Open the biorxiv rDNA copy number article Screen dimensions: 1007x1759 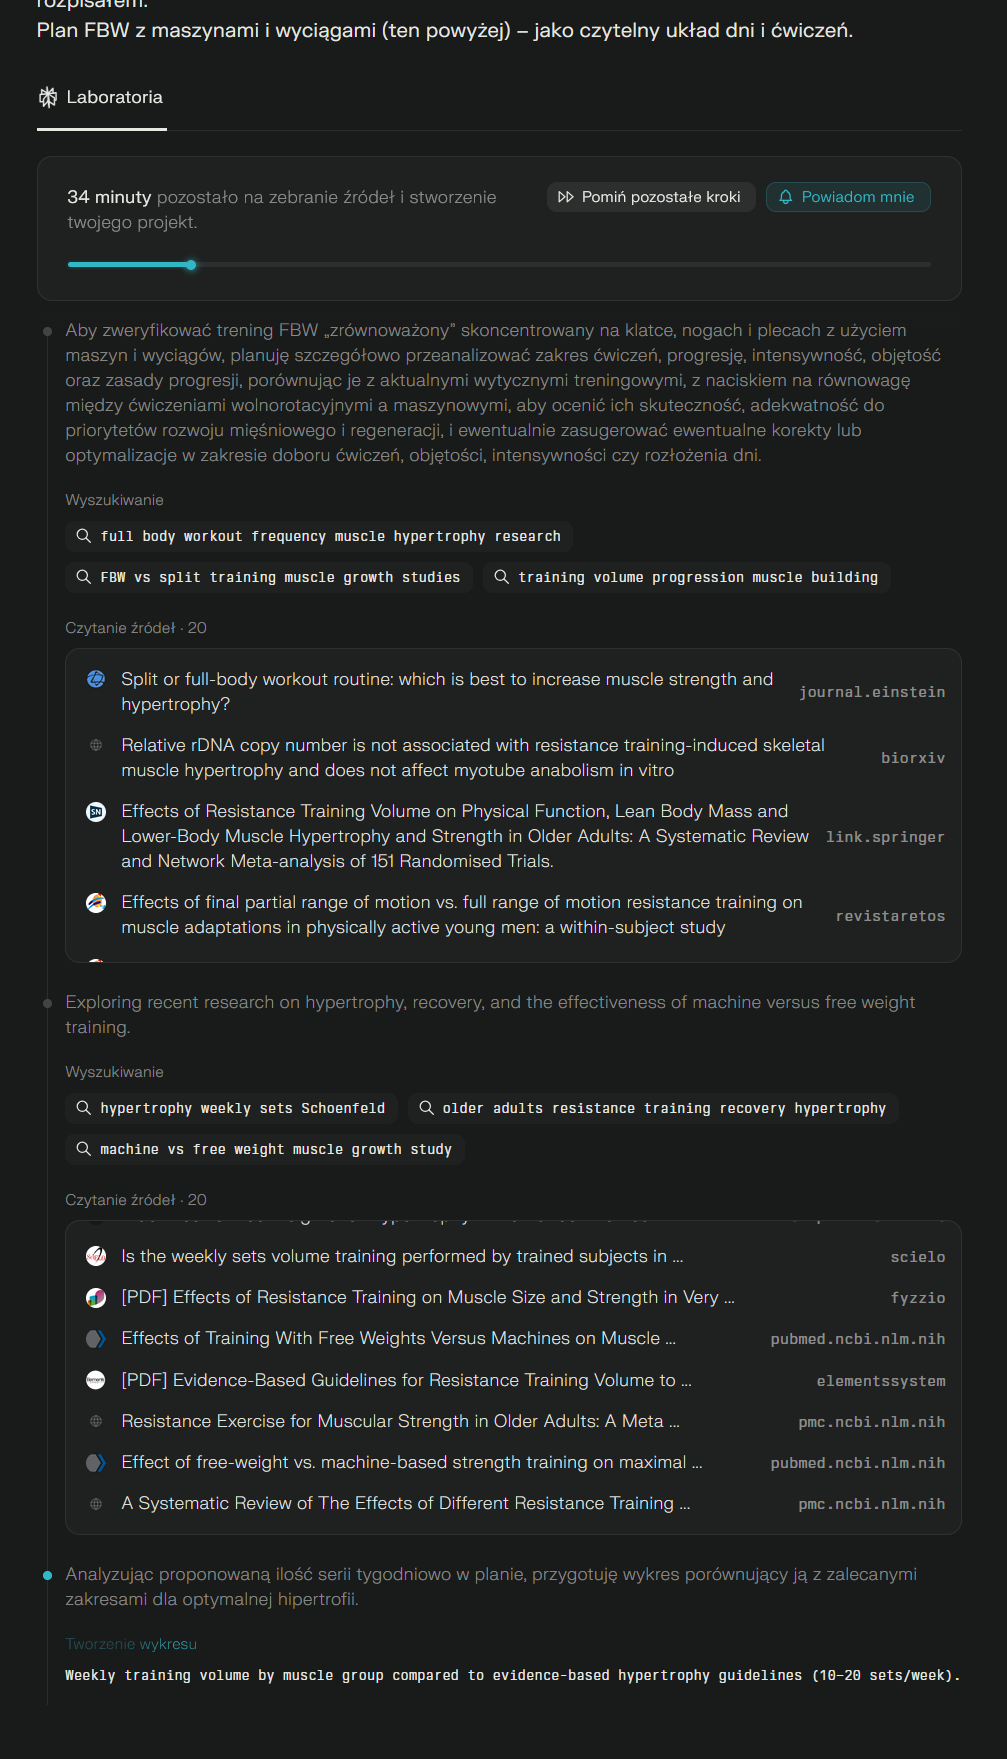click(x=472, y=757)
